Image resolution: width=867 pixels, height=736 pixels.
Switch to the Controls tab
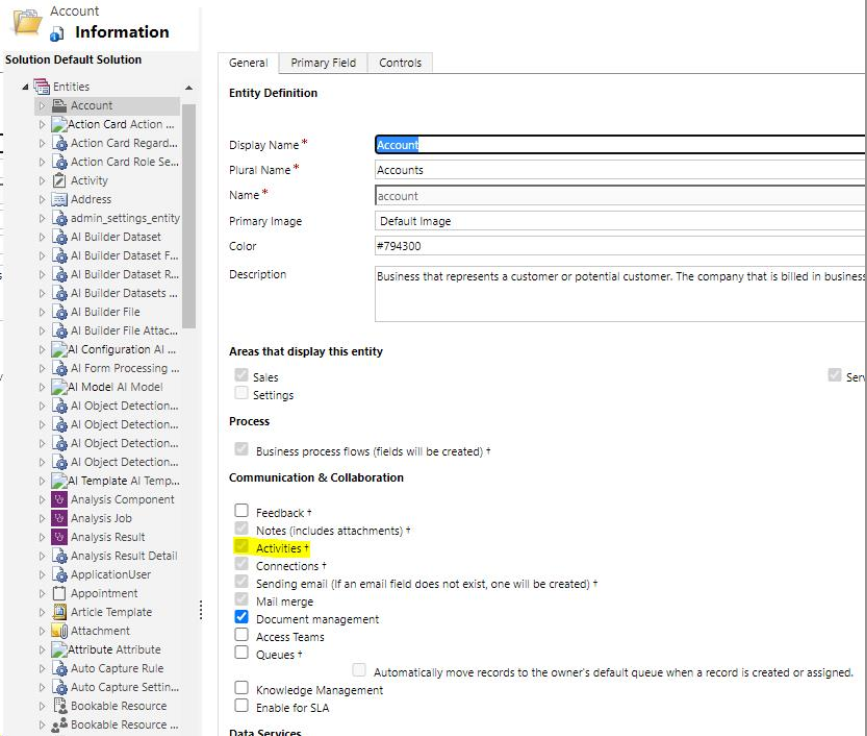click(x=400, y=63)
